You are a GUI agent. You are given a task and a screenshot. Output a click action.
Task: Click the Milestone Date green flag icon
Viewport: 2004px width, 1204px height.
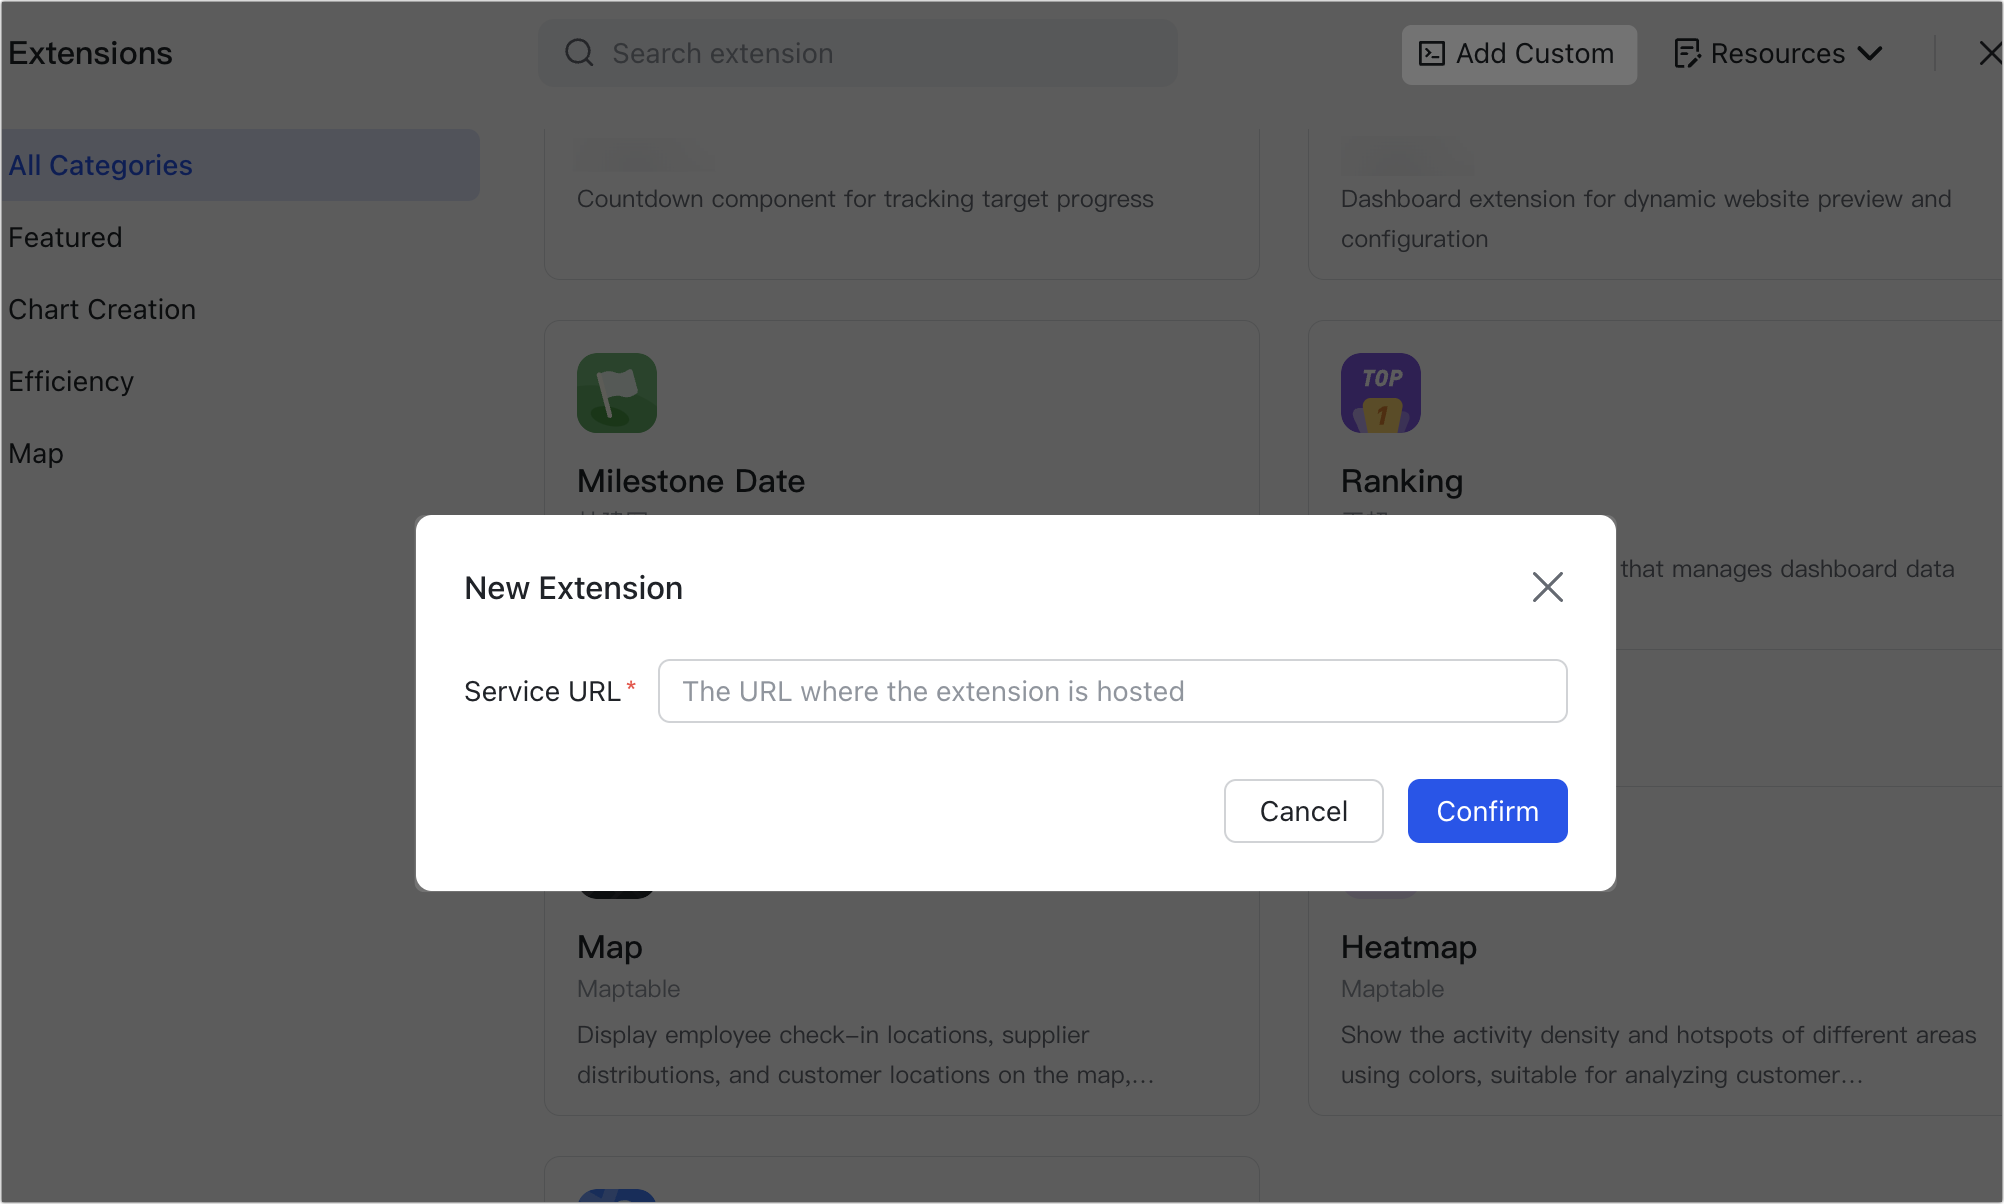pyautogui.click(x=616, y=393)
